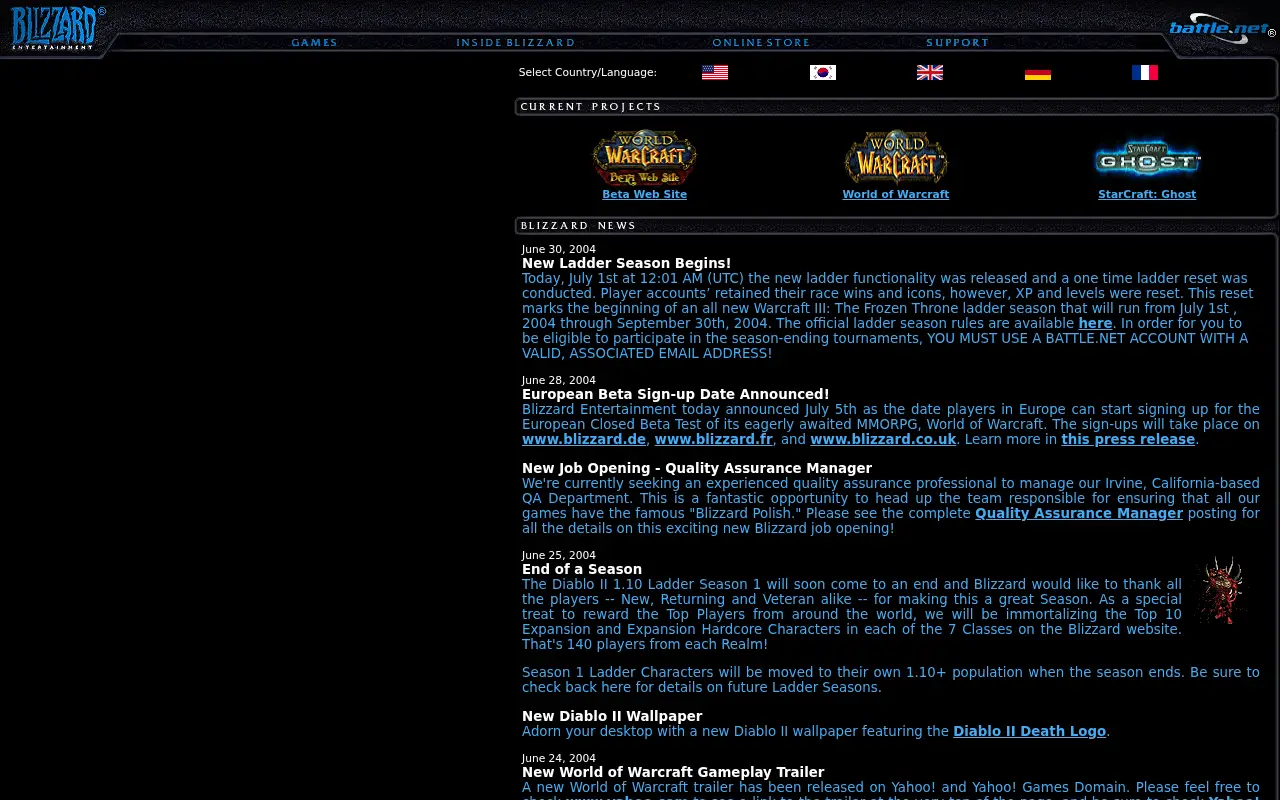Click the 'Select Country/Language:' label
Screen dimensions: 1280x800
588,72
